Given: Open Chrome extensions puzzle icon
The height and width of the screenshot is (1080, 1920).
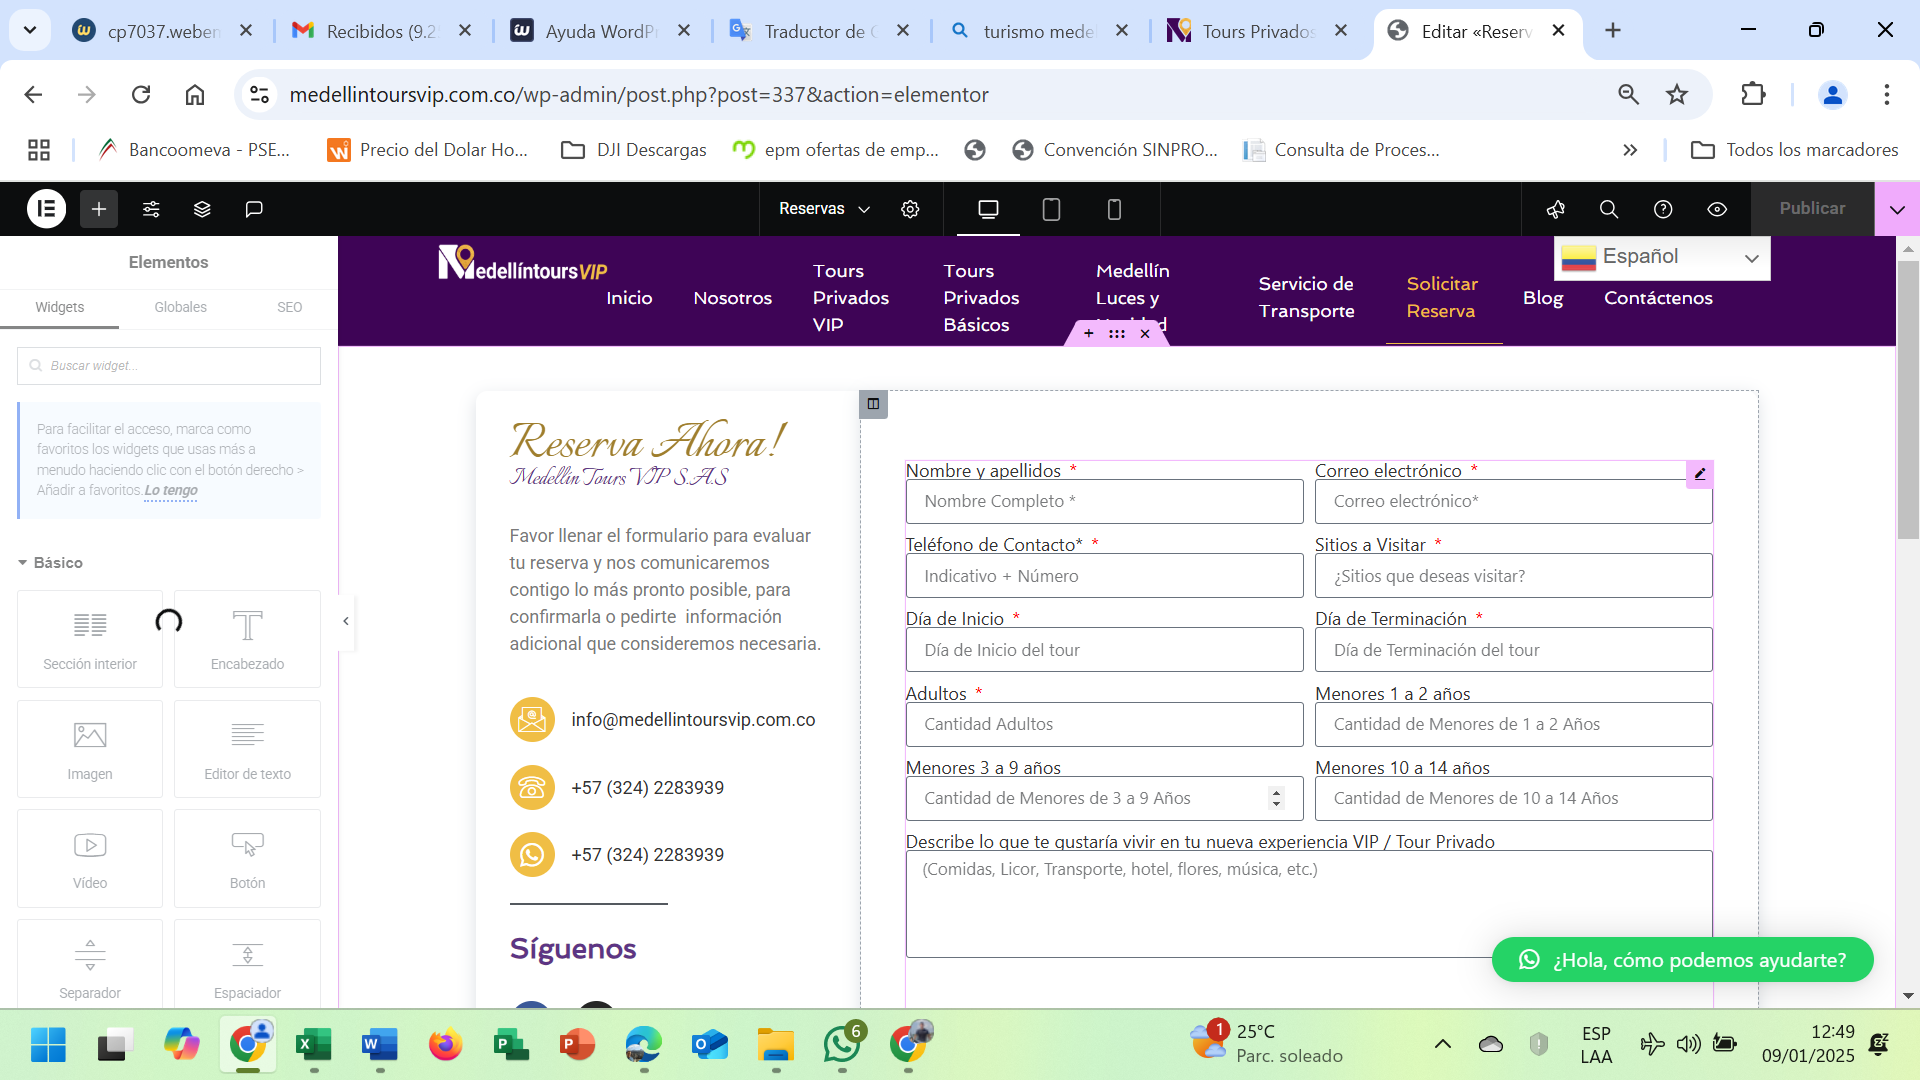Looking at the screenshot, I should click(1753, 95).
